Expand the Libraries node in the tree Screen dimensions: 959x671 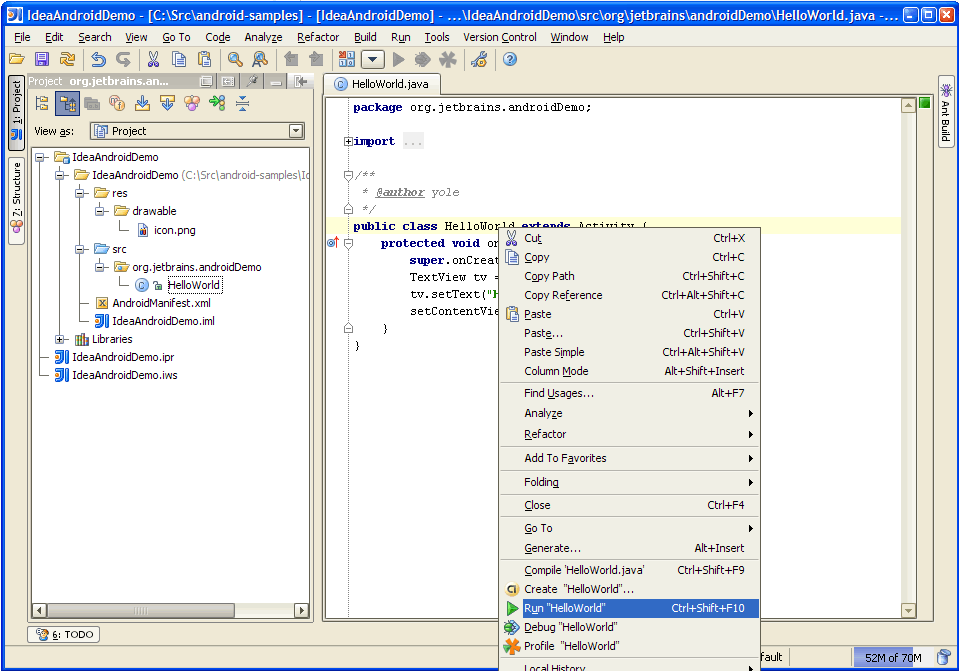(60, 339)
